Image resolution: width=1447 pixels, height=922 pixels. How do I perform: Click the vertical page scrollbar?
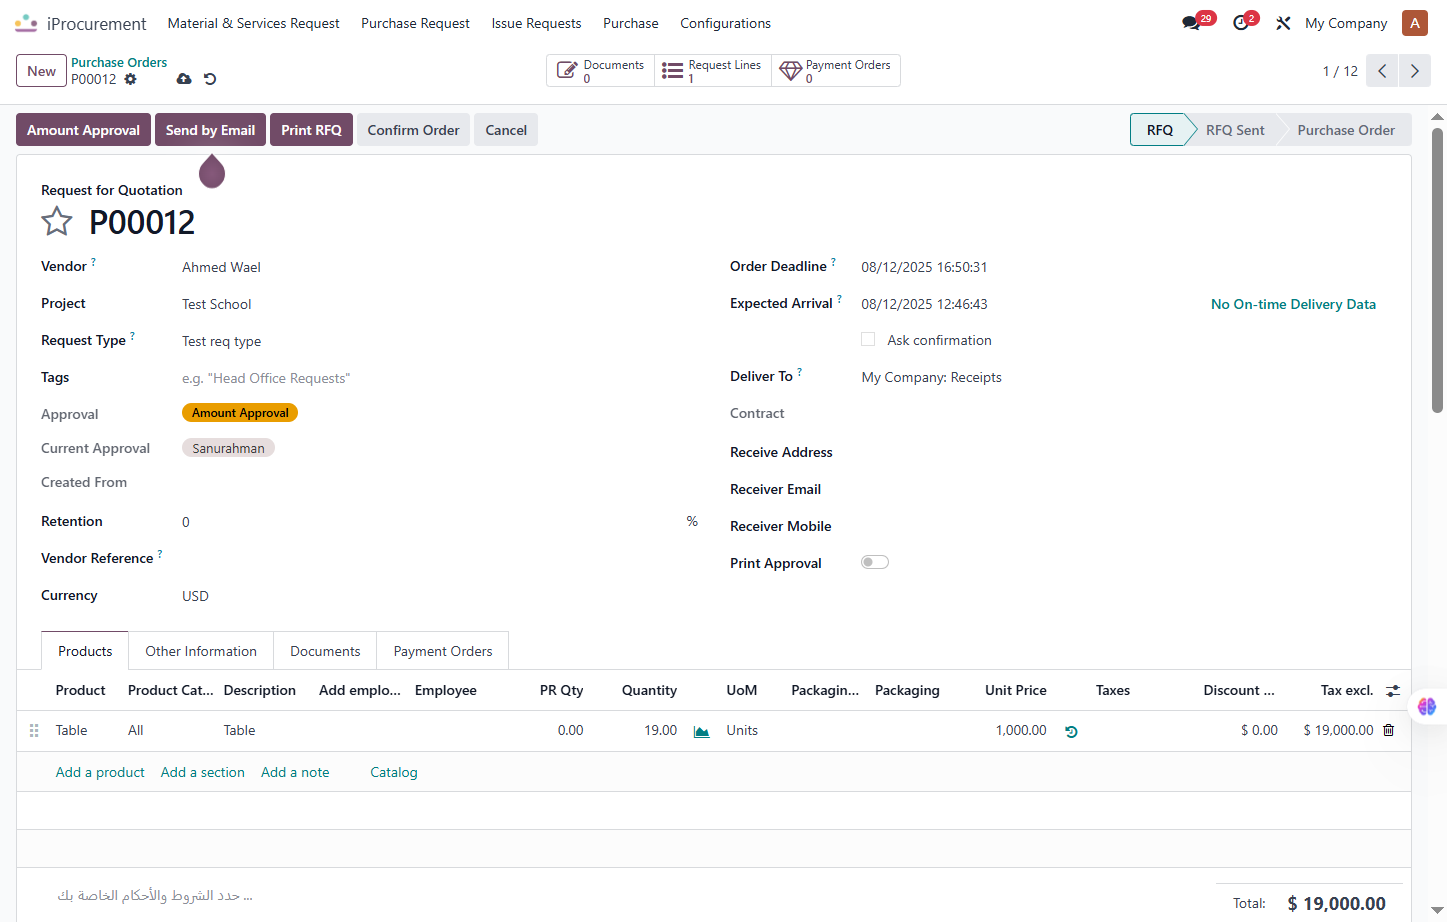tap(1437, 270)
